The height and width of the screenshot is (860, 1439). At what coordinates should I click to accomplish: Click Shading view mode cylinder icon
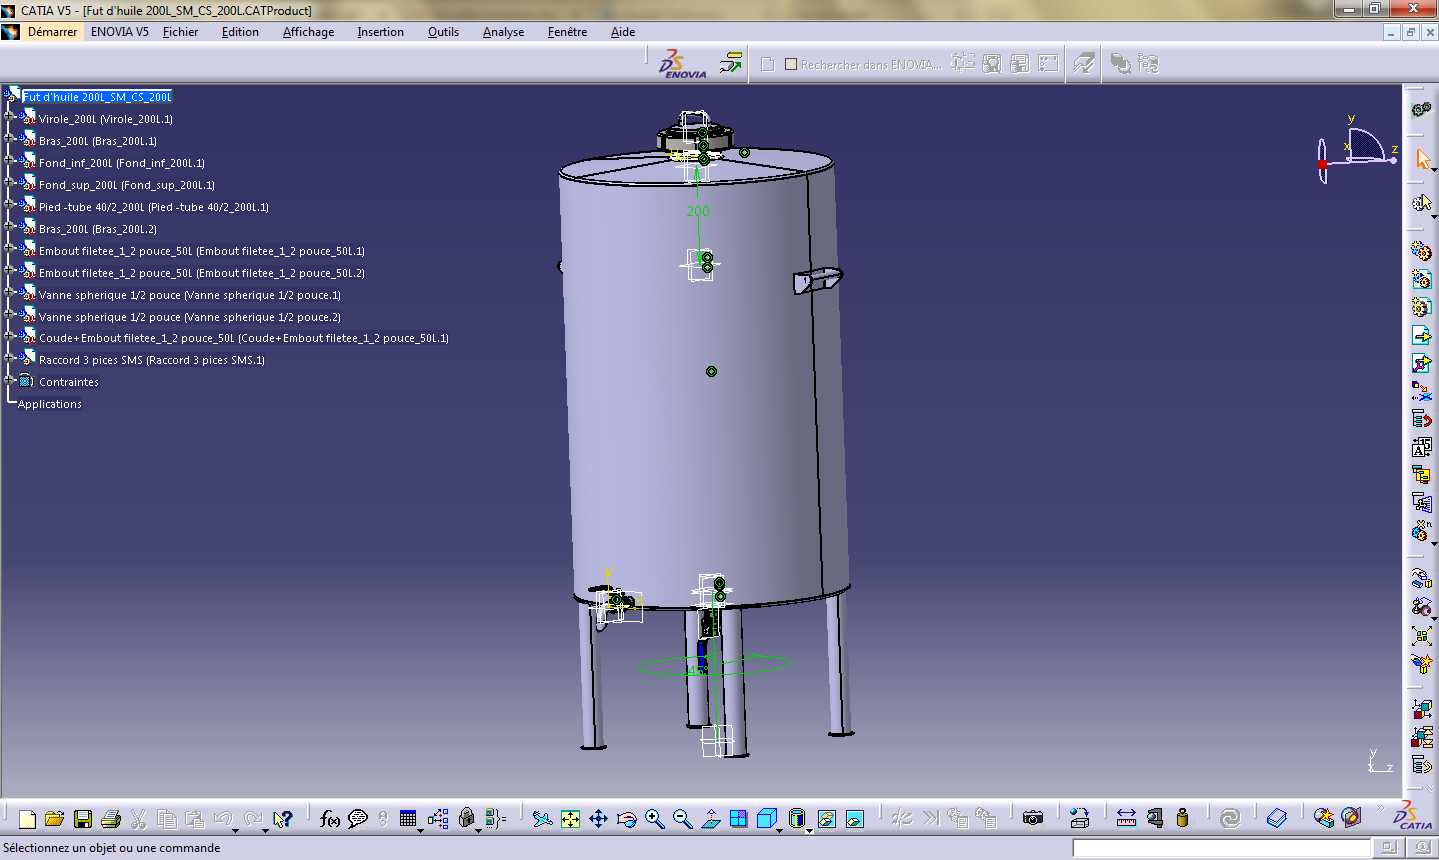[796, 819]
